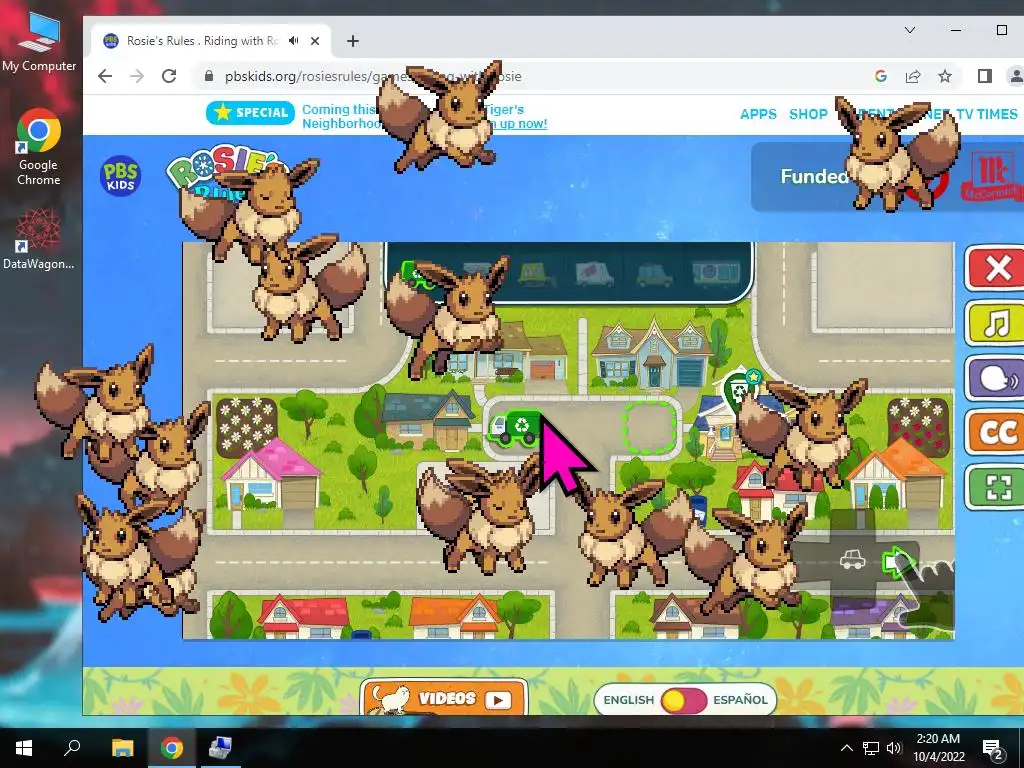Click the address bar URL
1024x768 pixels.
pyautogui.click(x=373, y=76)
